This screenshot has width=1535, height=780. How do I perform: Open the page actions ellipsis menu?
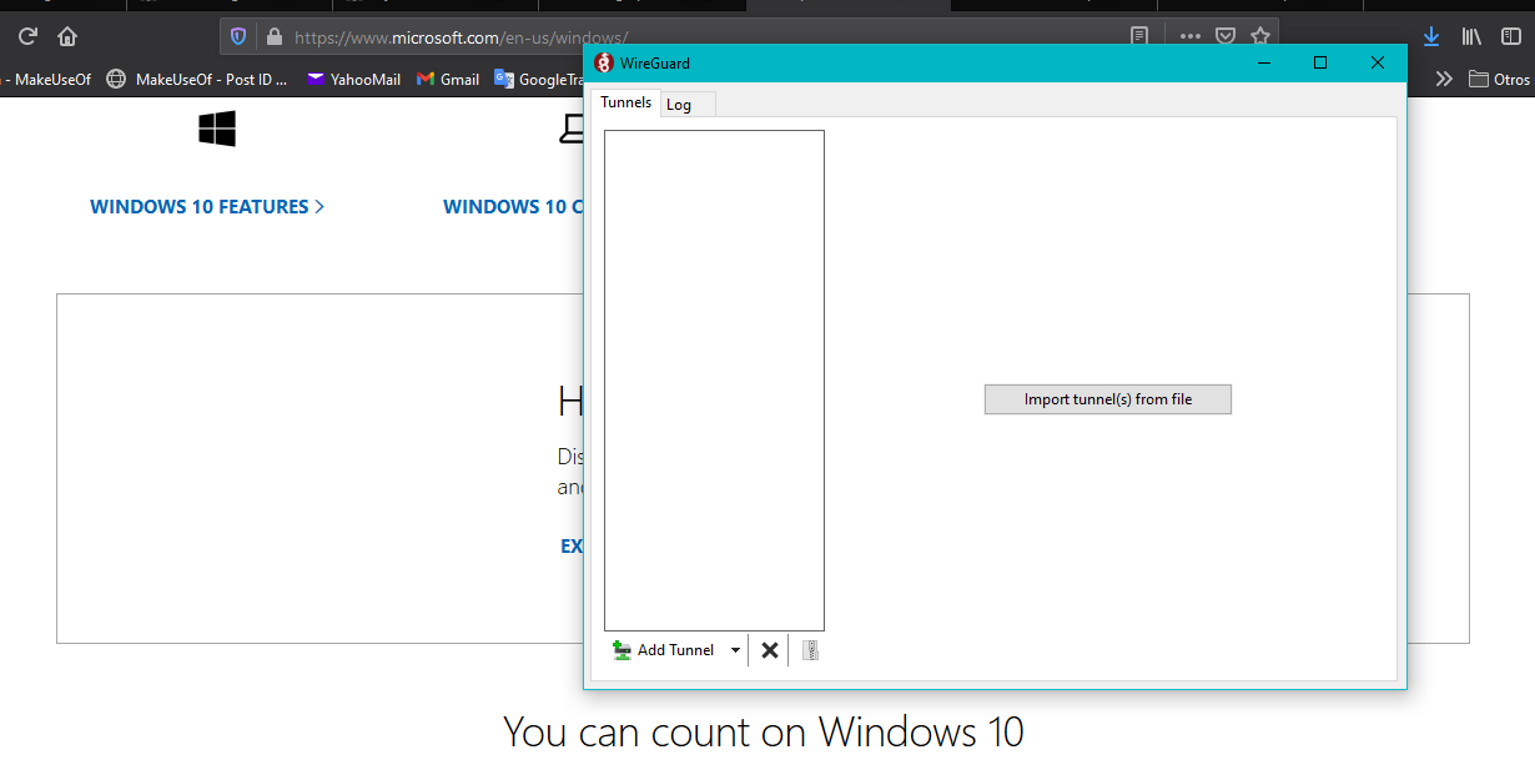1189,34
